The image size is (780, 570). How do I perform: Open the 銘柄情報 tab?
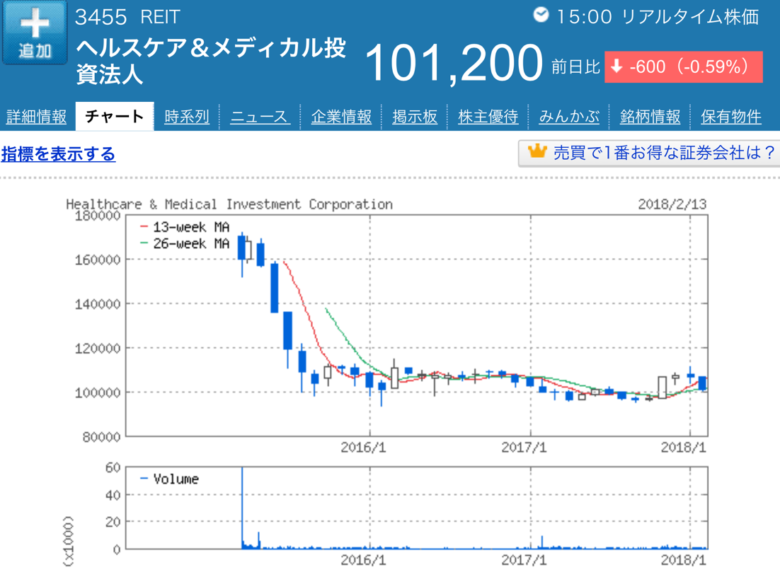(x=650, y=117)
